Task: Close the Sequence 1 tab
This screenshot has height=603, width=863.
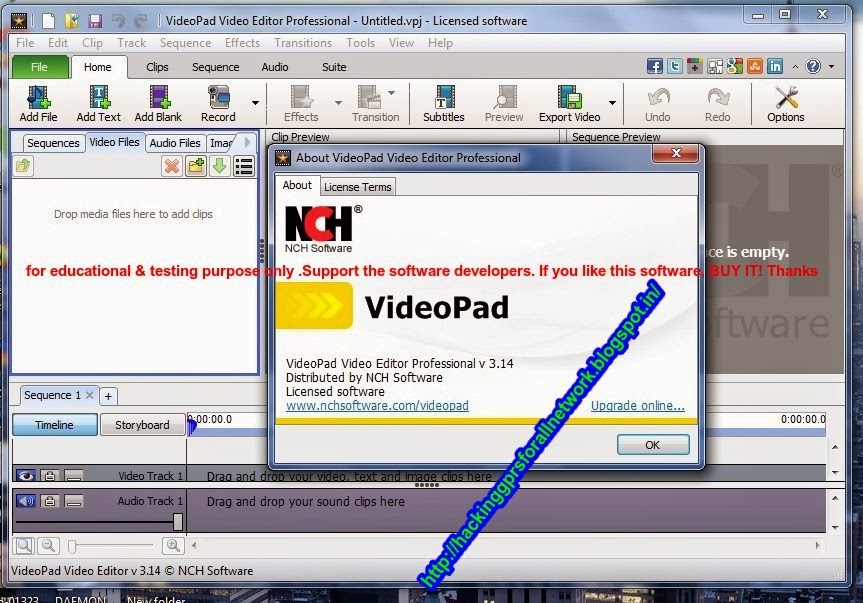Action: 89,394
